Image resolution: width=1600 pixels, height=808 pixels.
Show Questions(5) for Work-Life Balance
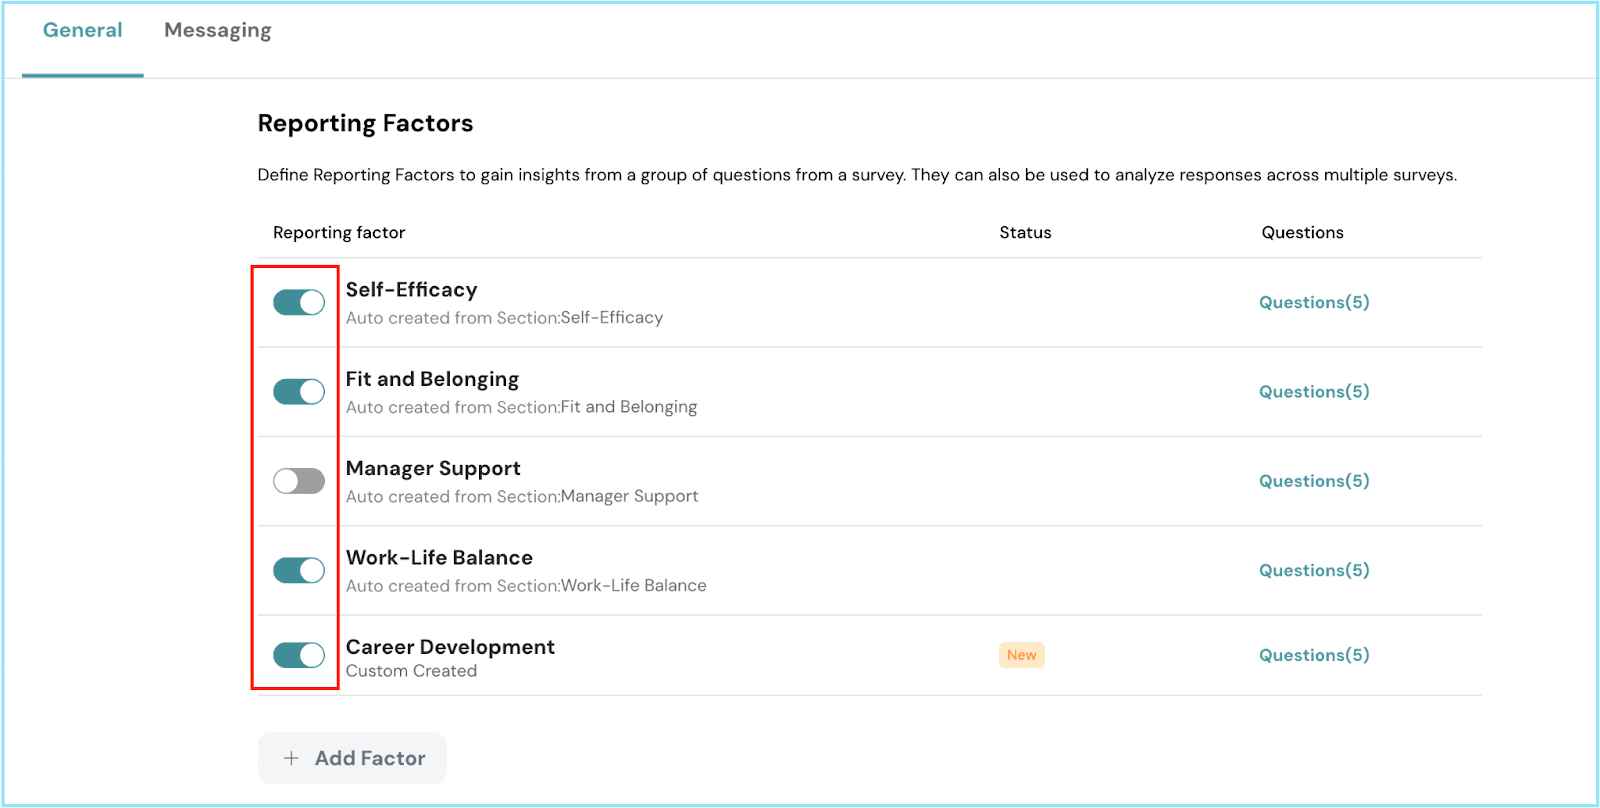1313,570
